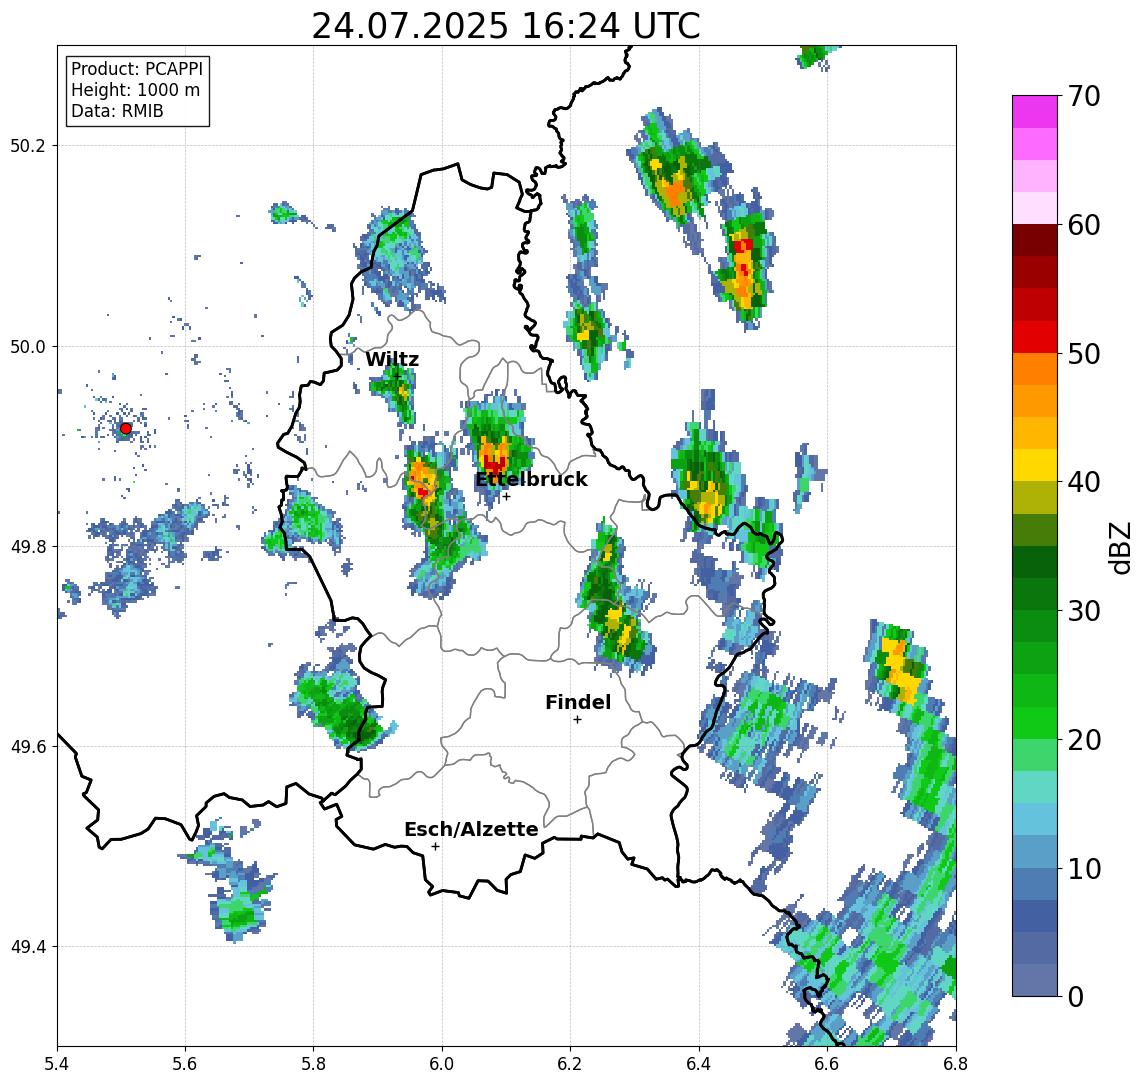Click the latitude tick label 50.2
The image size is (1145, 1084).
click(x=28, y=145)
